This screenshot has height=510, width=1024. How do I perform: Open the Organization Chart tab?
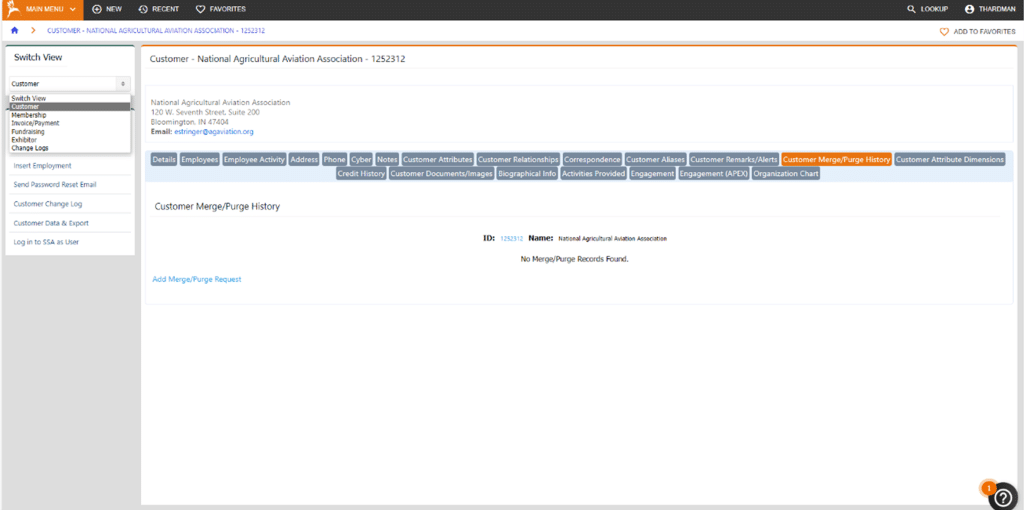(786, 174)
